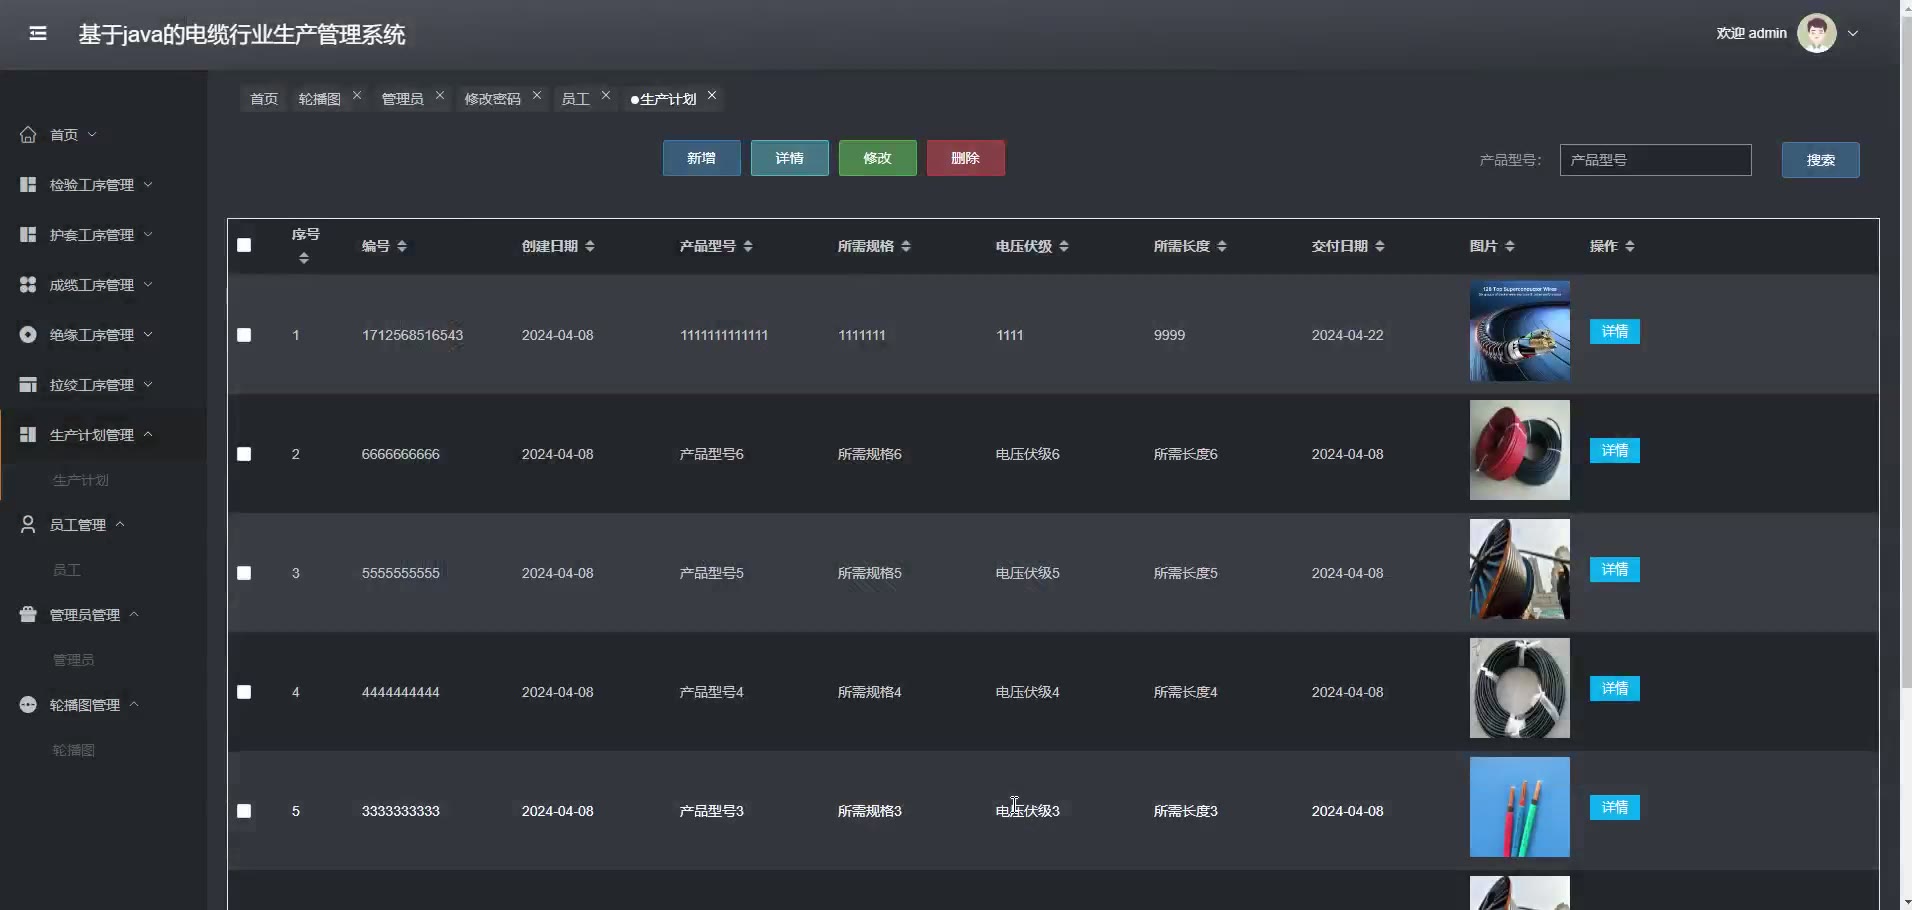Click the 新增 button
Viewport: 1912px width, 910px height.
pos(702,158)
